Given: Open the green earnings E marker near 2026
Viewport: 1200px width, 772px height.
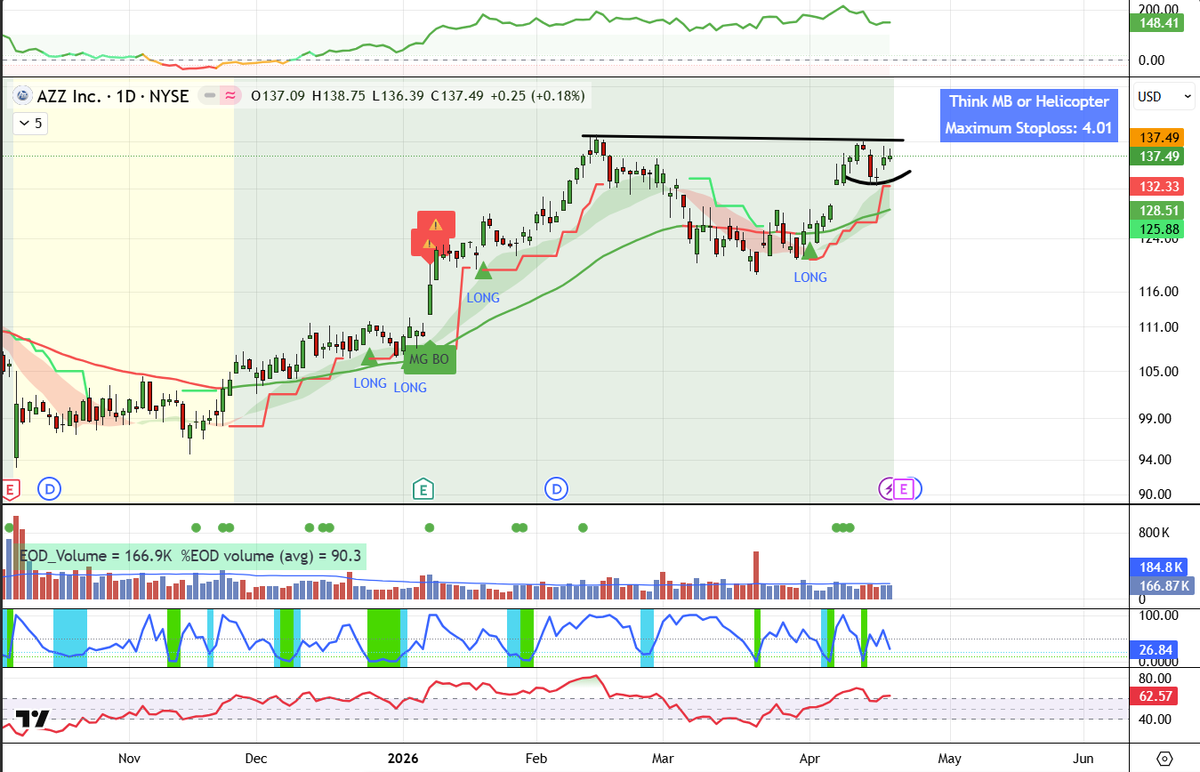Looking at the screenshot, I should 423,489.
